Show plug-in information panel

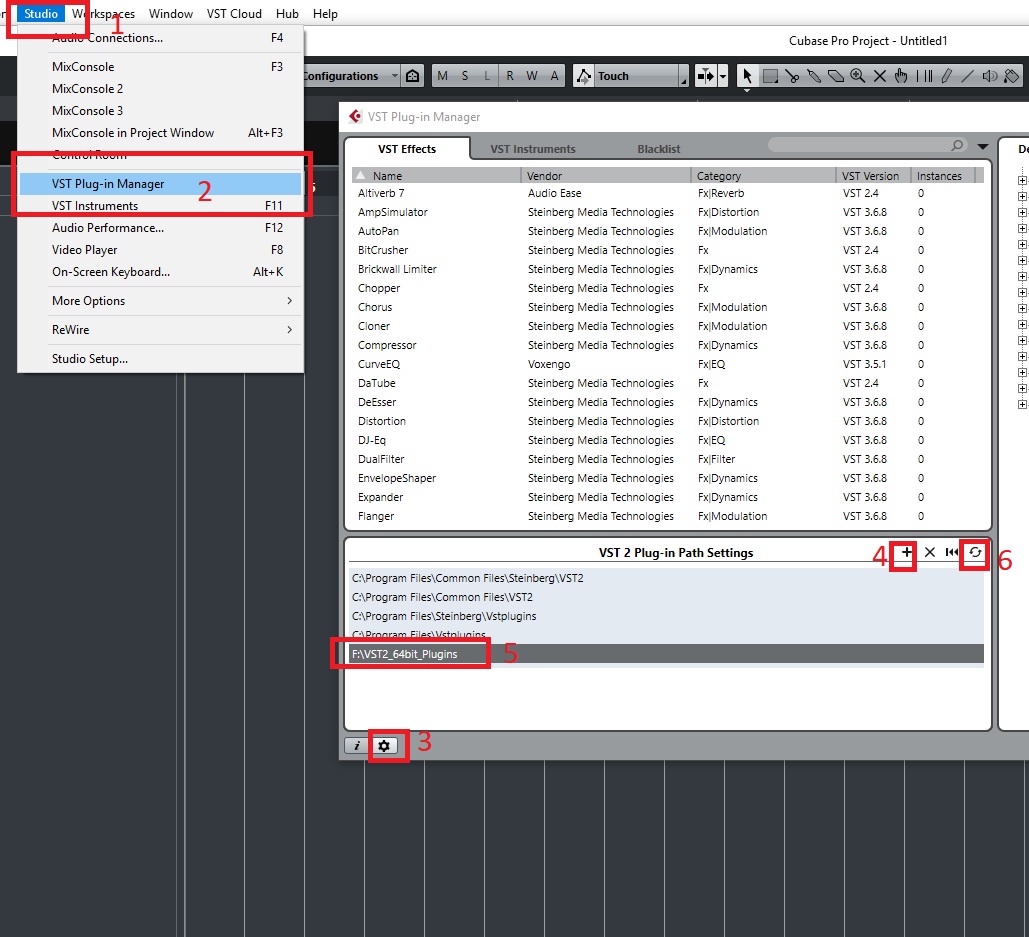point(356,746)
